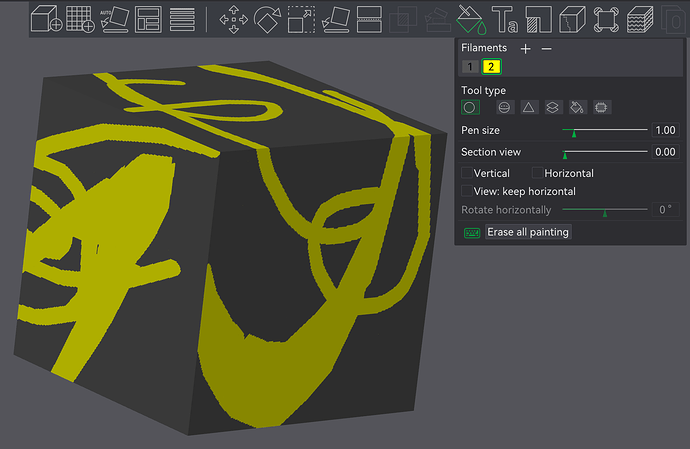690x449 pixels.
Task: Click the Add cube primitive icon
Action: click(x=46, y=19)
